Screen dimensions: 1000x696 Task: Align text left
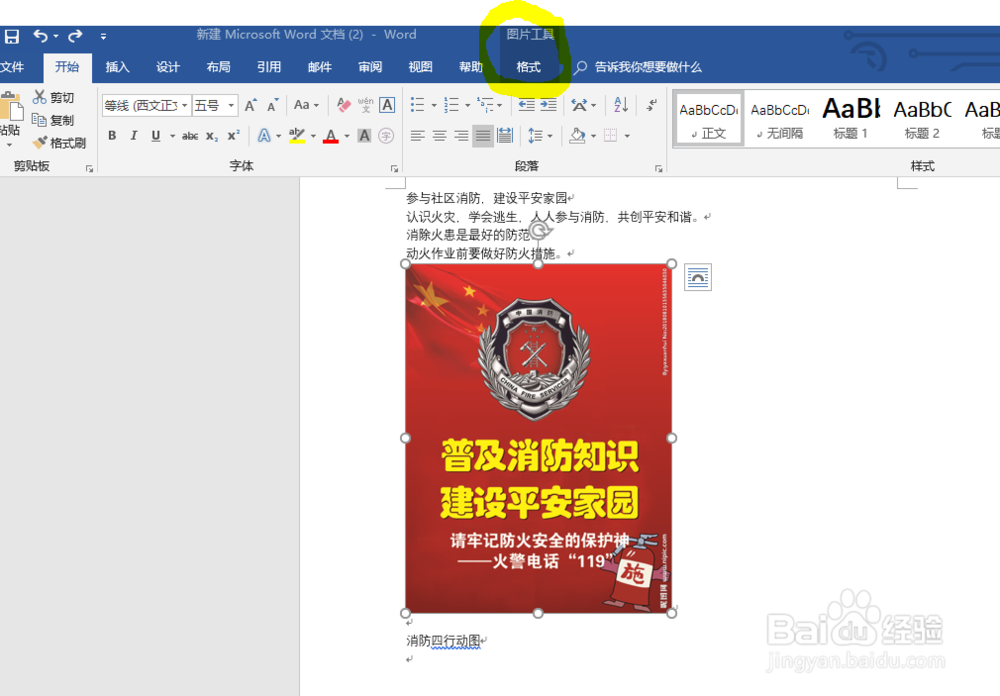click(x=418, y=136)
